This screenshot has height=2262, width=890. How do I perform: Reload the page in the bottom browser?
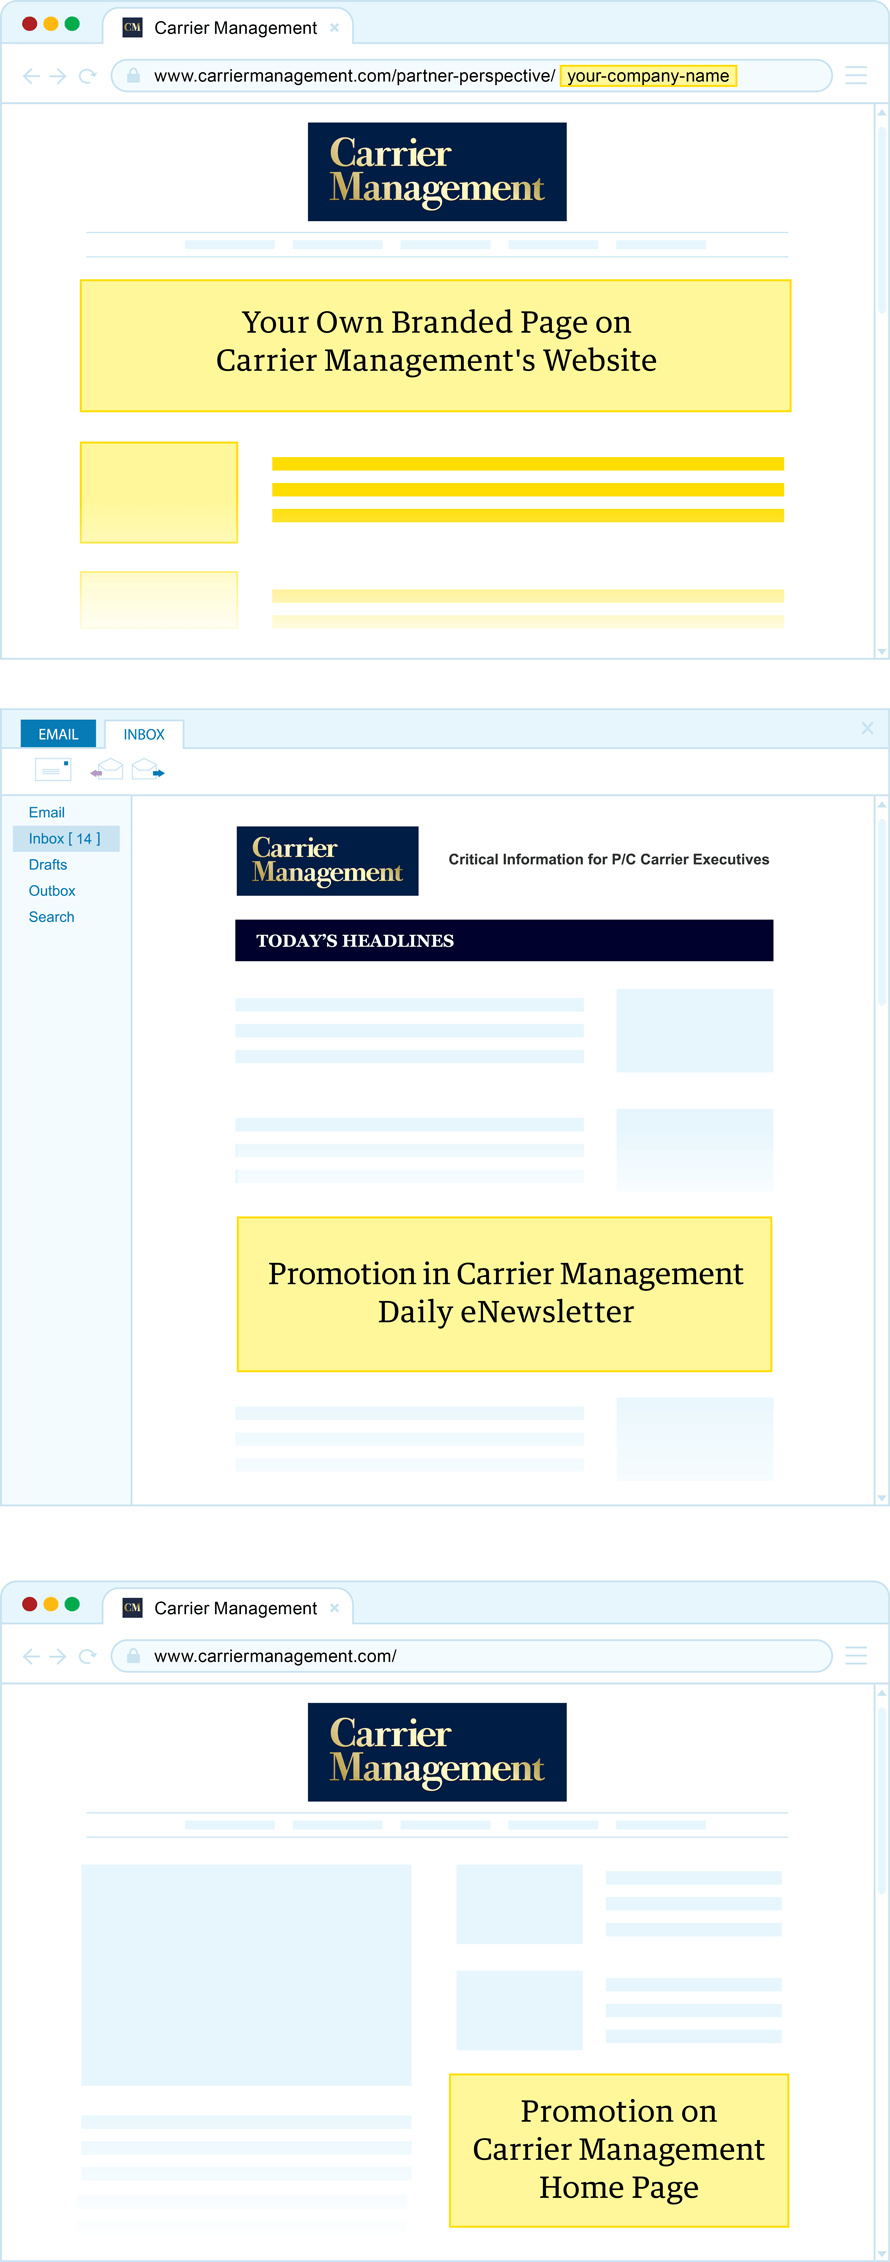pos(87,1656)
